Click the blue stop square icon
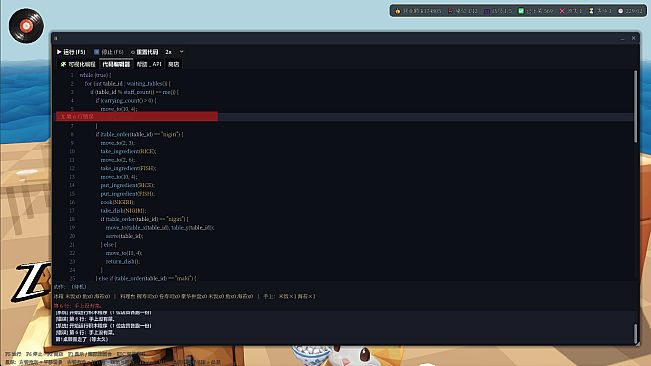 96,52
